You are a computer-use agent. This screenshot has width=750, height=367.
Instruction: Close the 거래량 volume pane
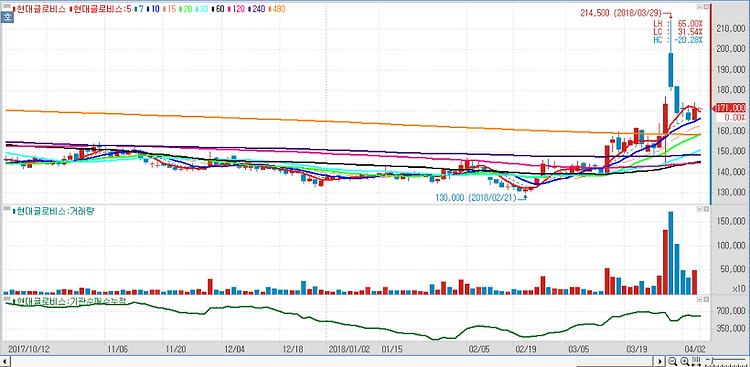click(x=706, y=210)
